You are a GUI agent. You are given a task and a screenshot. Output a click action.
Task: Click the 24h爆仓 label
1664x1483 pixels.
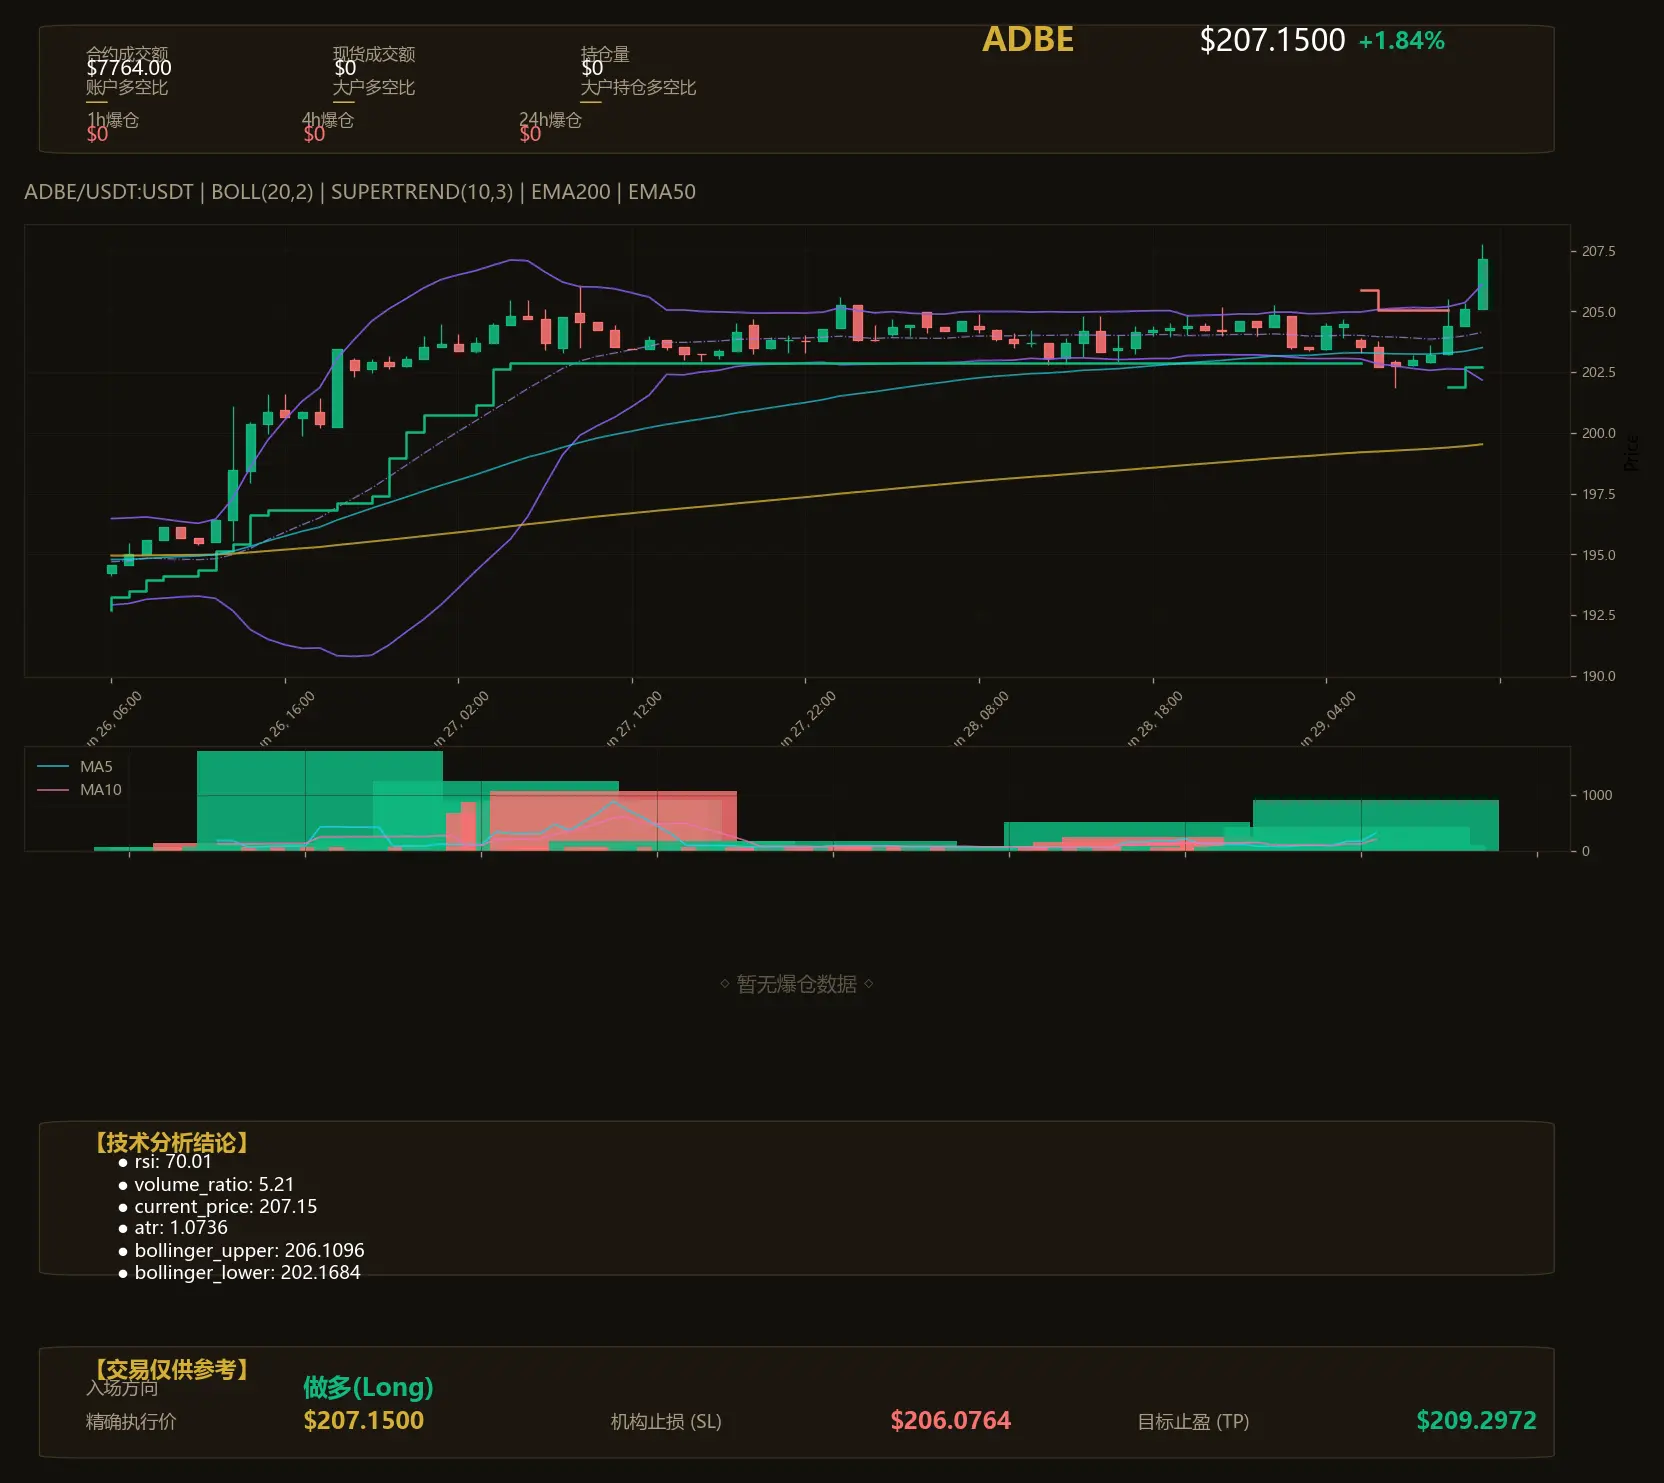click(x=550, y=120)
